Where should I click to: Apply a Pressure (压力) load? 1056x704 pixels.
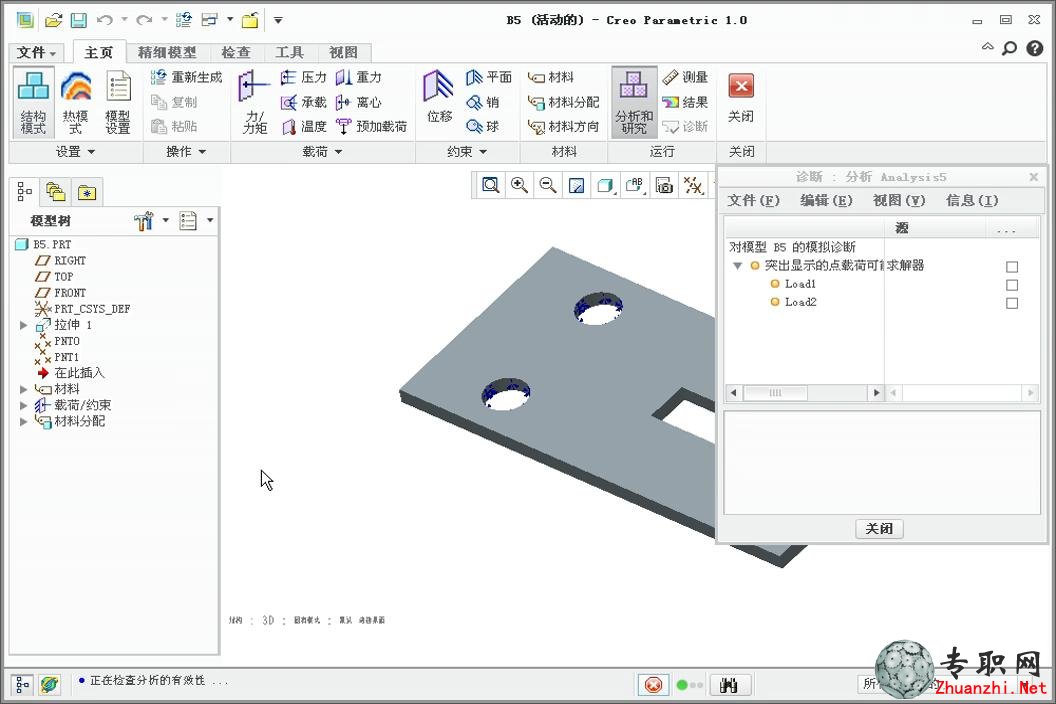[x=303, y=77]
